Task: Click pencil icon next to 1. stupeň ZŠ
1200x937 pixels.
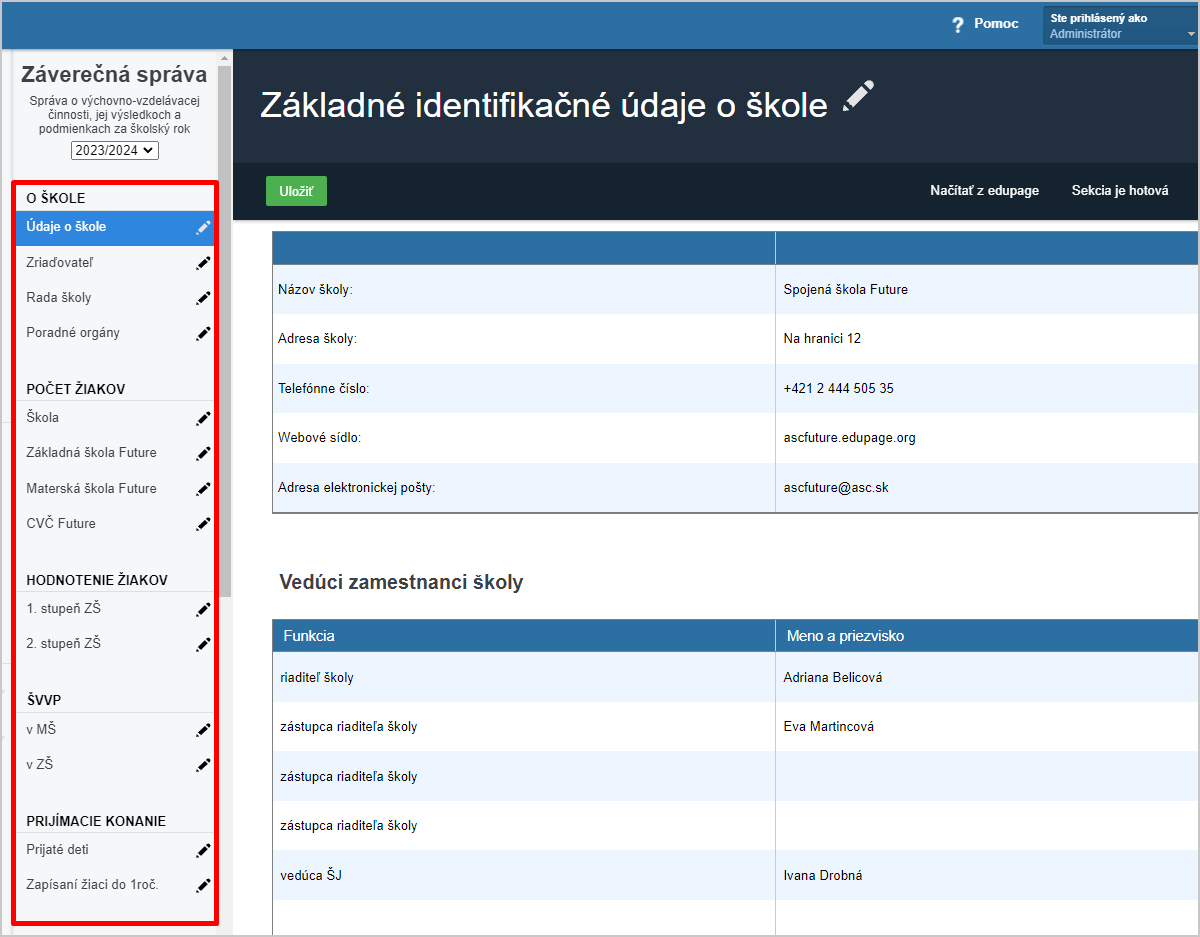Action: coord(203,609)
